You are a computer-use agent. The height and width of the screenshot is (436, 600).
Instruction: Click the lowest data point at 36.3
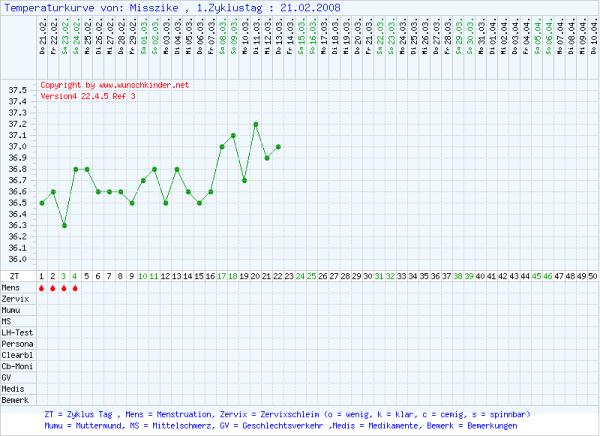pos(64,225)
